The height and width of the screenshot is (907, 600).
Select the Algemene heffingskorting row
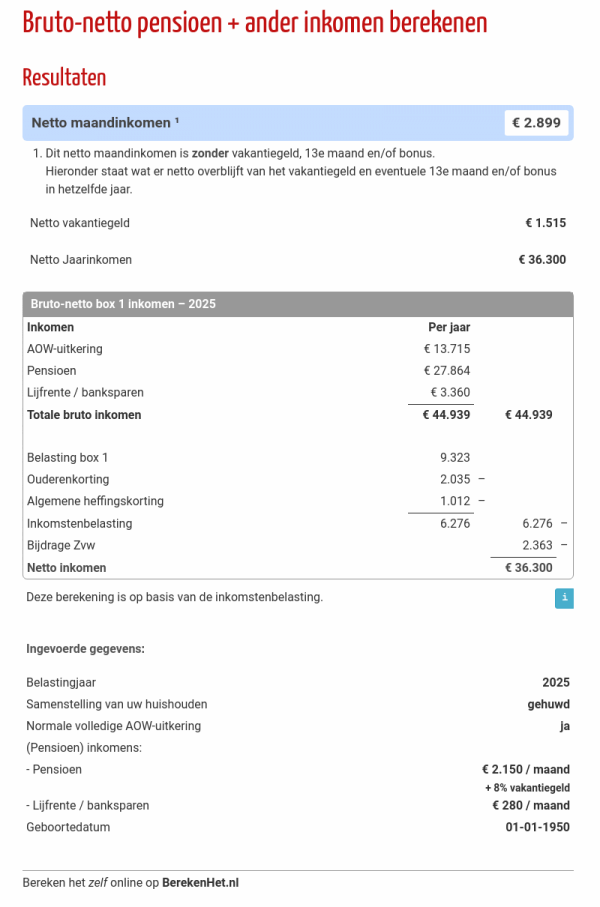coord(95,501)
